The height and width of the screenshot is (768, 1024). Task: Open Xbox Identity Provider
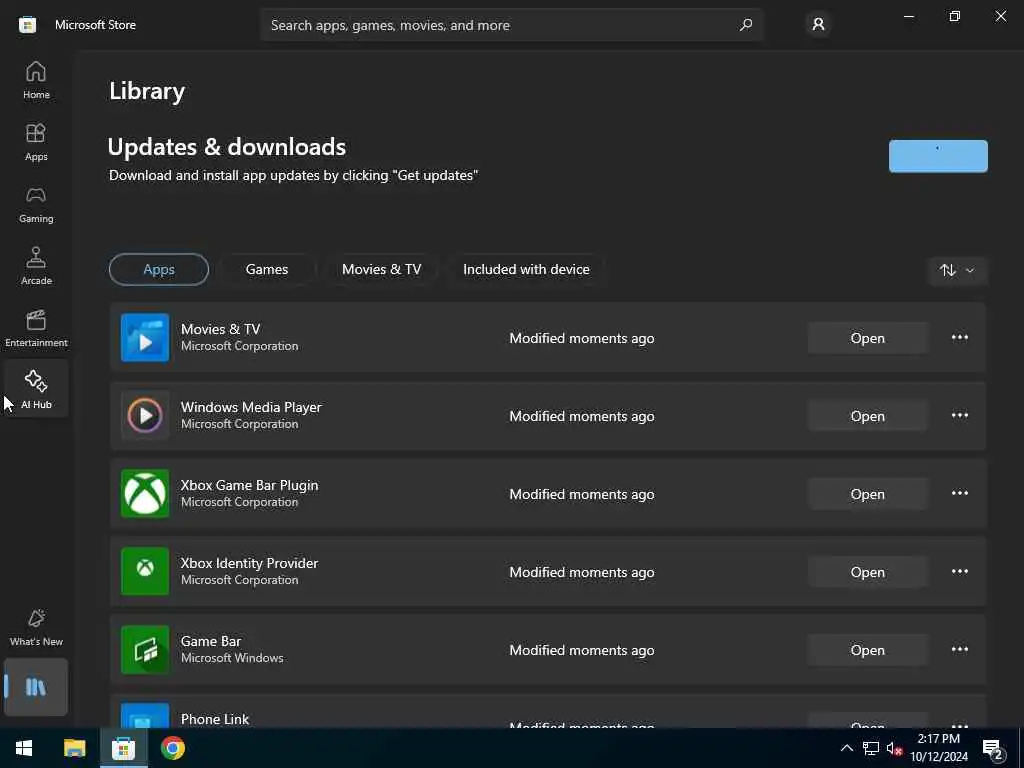(x=867, y=572)
